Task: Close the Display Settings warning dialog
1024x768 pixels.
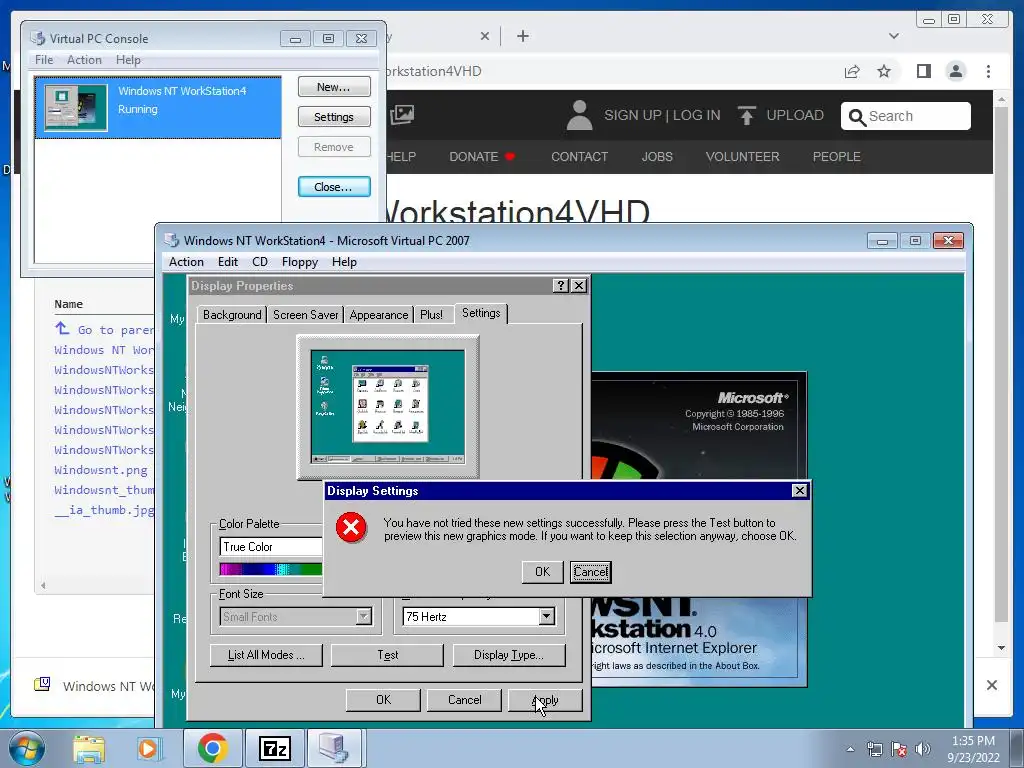Action: [x=799, y=490]
